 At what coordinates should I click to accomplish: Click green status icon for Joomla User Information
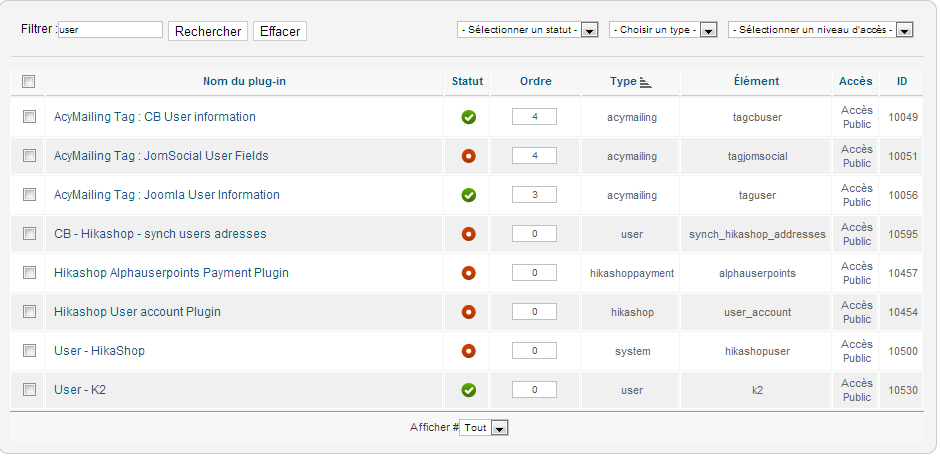(468, 195)
